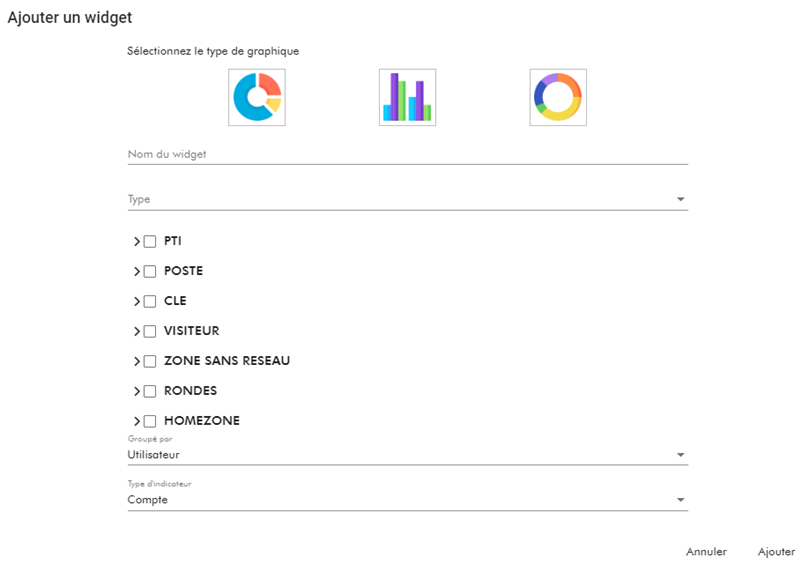This screenshot has height=565, width=802.
Task: Check the HOMEZONE checkbox
Action: [150, 421]
